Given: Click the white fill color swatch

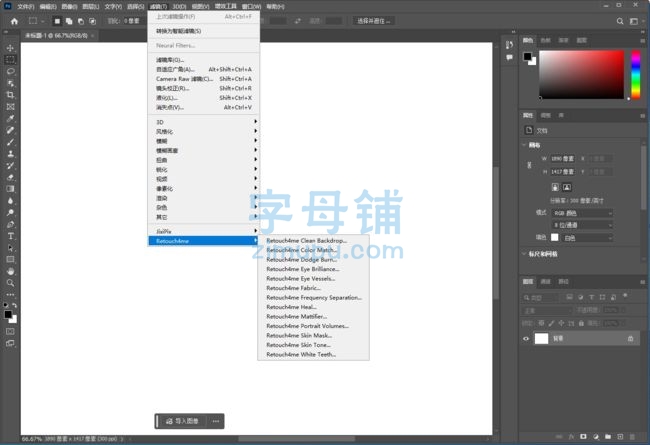Looking at the screenshot, I should coord(555,238).
